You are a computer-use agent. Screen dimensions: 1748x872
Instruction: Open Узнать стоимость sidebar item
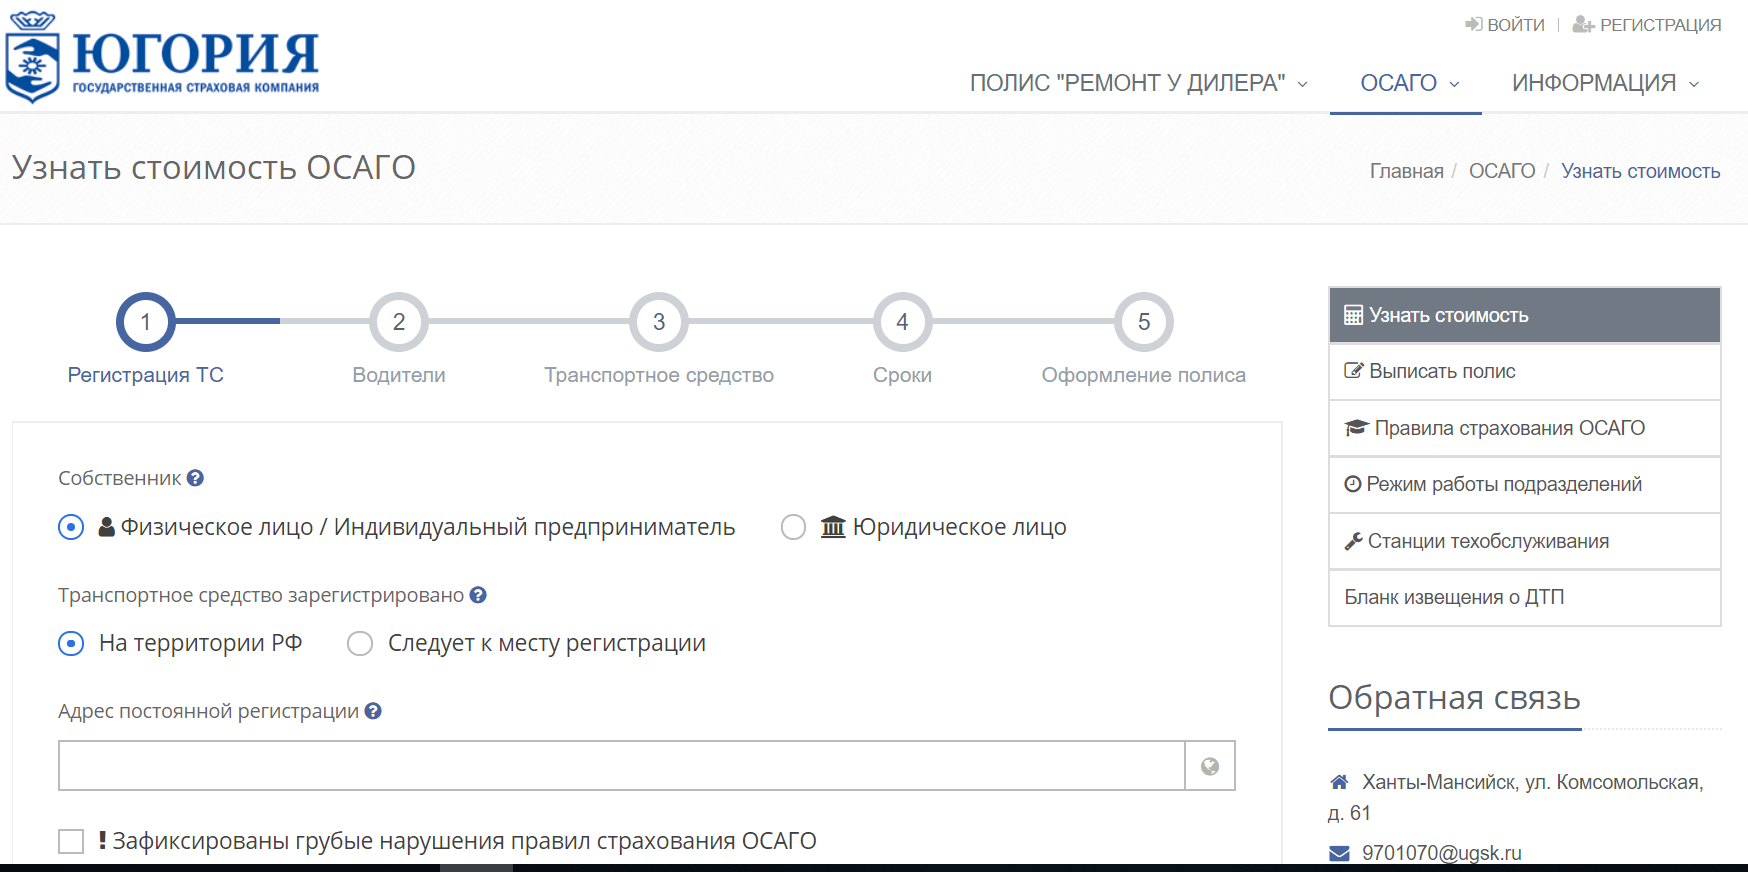point(1525,315)
